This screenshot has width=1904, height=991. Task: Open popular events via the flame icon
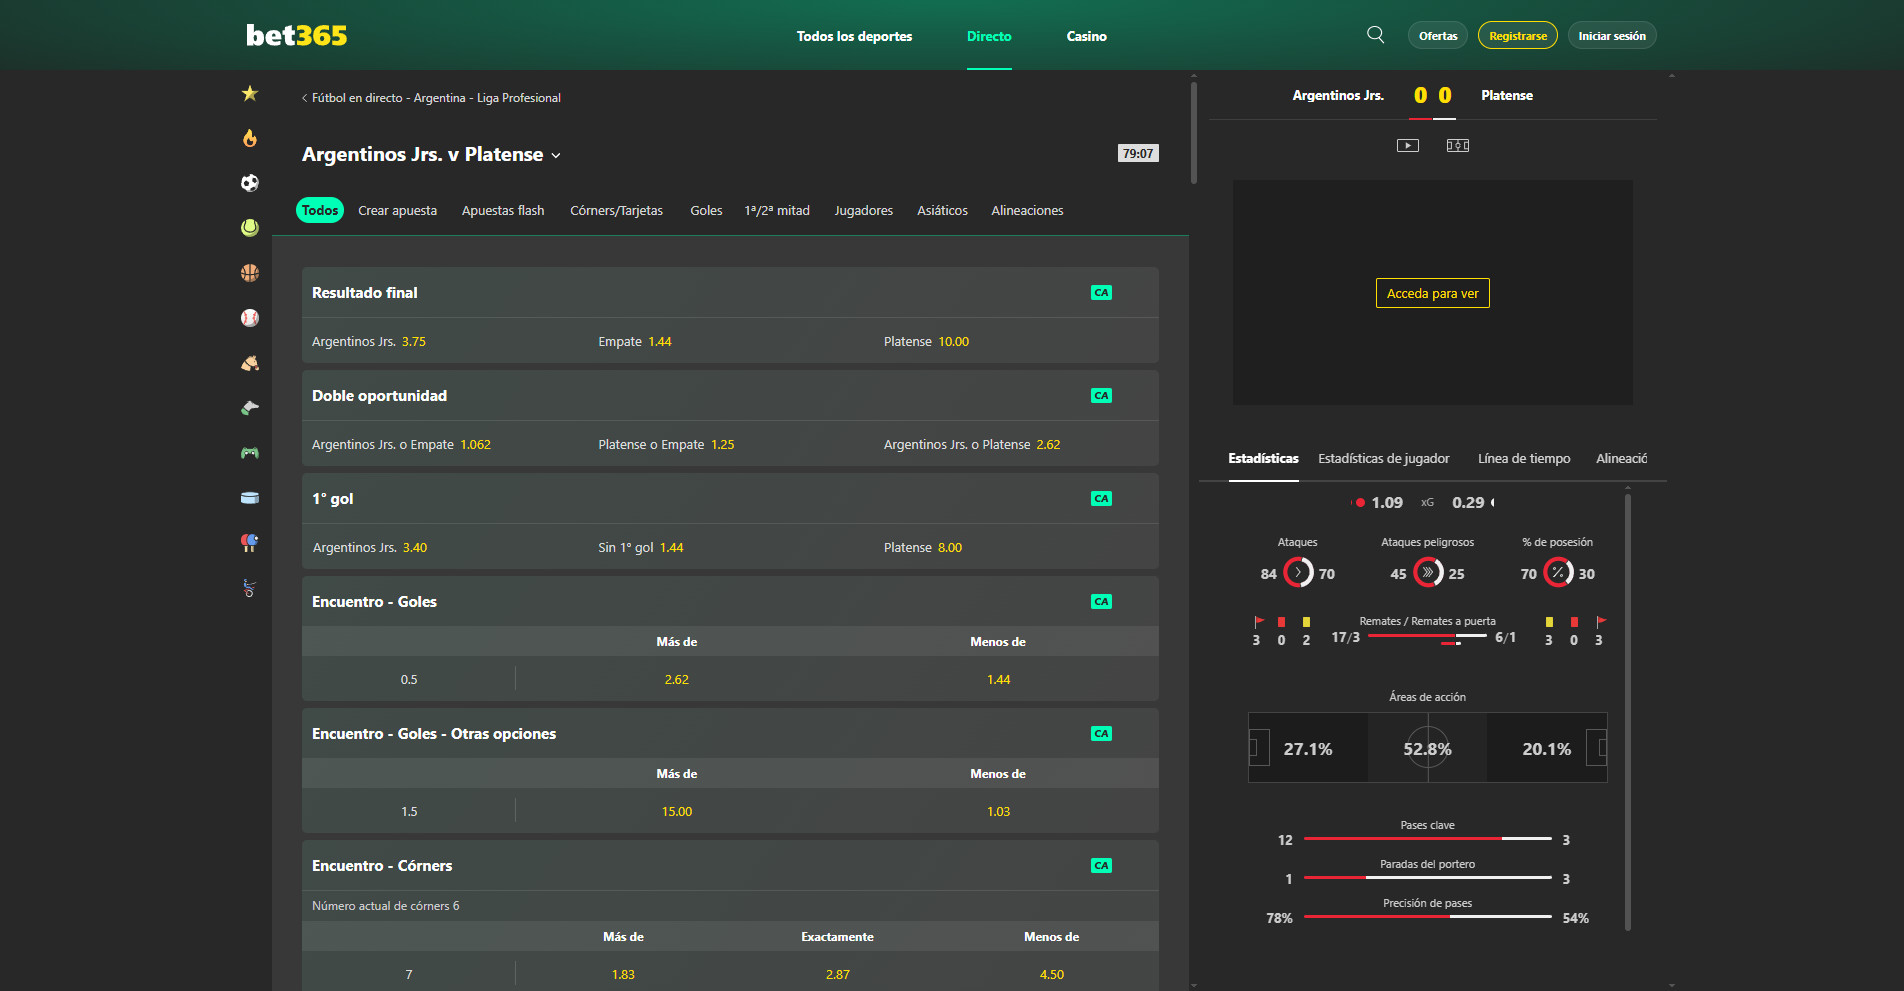250,138
